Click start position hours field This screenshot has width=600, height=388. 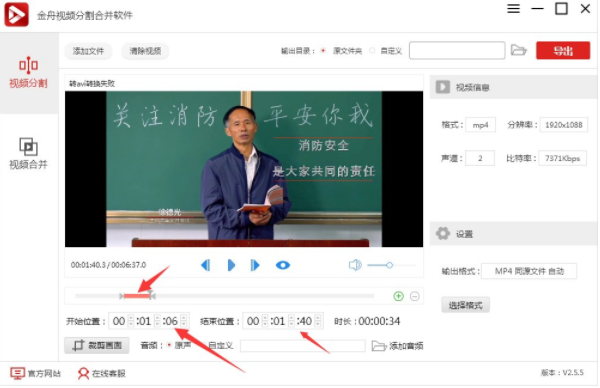tap(119, 321)
